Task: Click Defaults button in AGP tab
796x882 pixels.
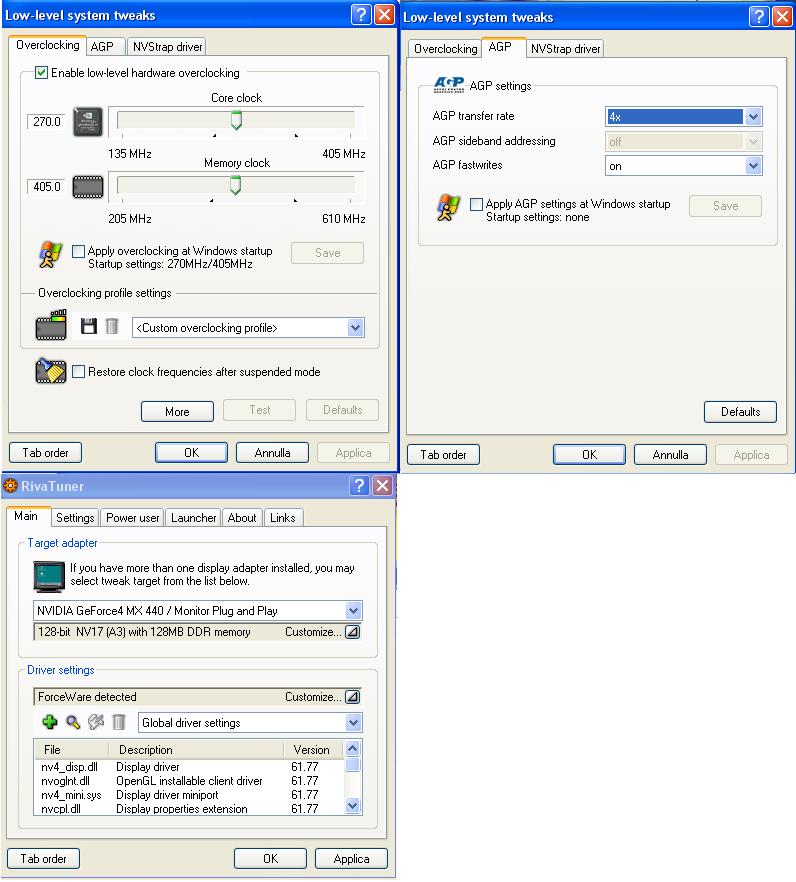Action: (x=740, y=411)
